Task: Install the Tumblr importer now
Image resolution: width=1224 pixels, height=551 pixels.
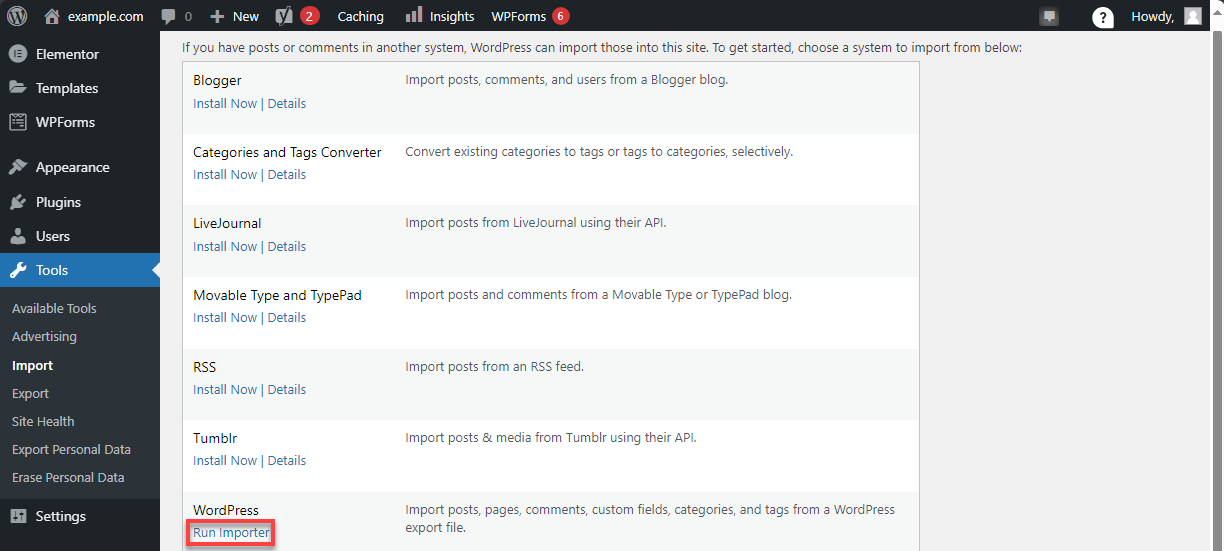Action: pyautogui.click(x=225, y=461)
